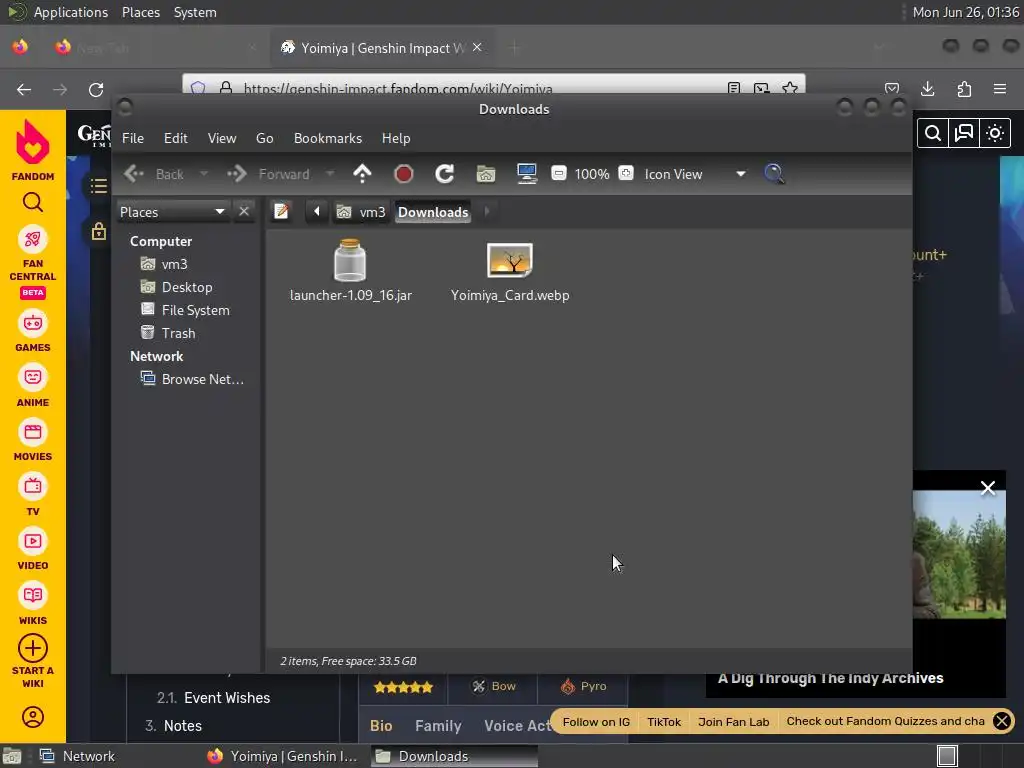Click the file manager search magnifier icon
The height and width of the screenshot is (768, 1024).
pyautogui.click(x=774, y=174)
